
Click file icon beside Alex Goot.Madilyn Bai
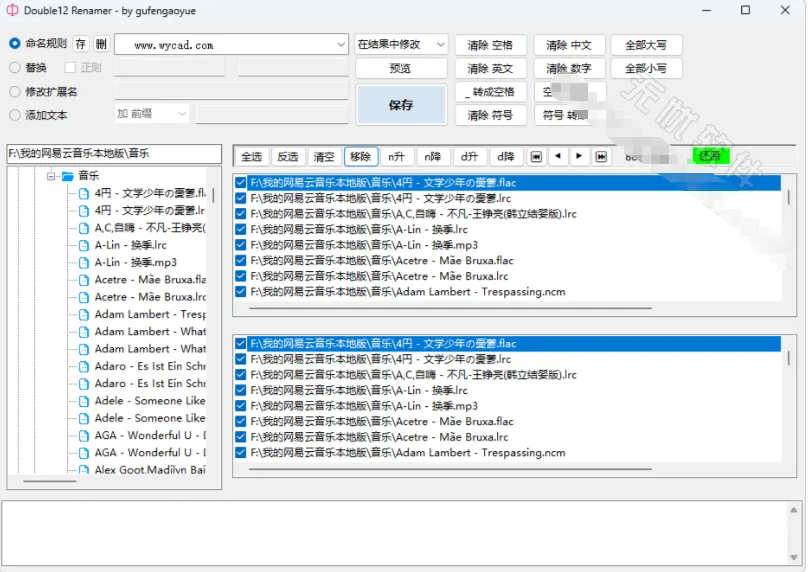pos(84,470)
